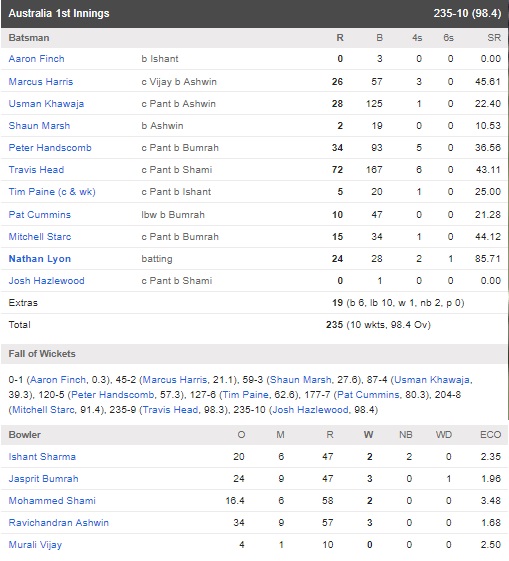Open Josh Hazlewood's batsman profile
Screen dimensions: 509x561
tap(47, 280)
